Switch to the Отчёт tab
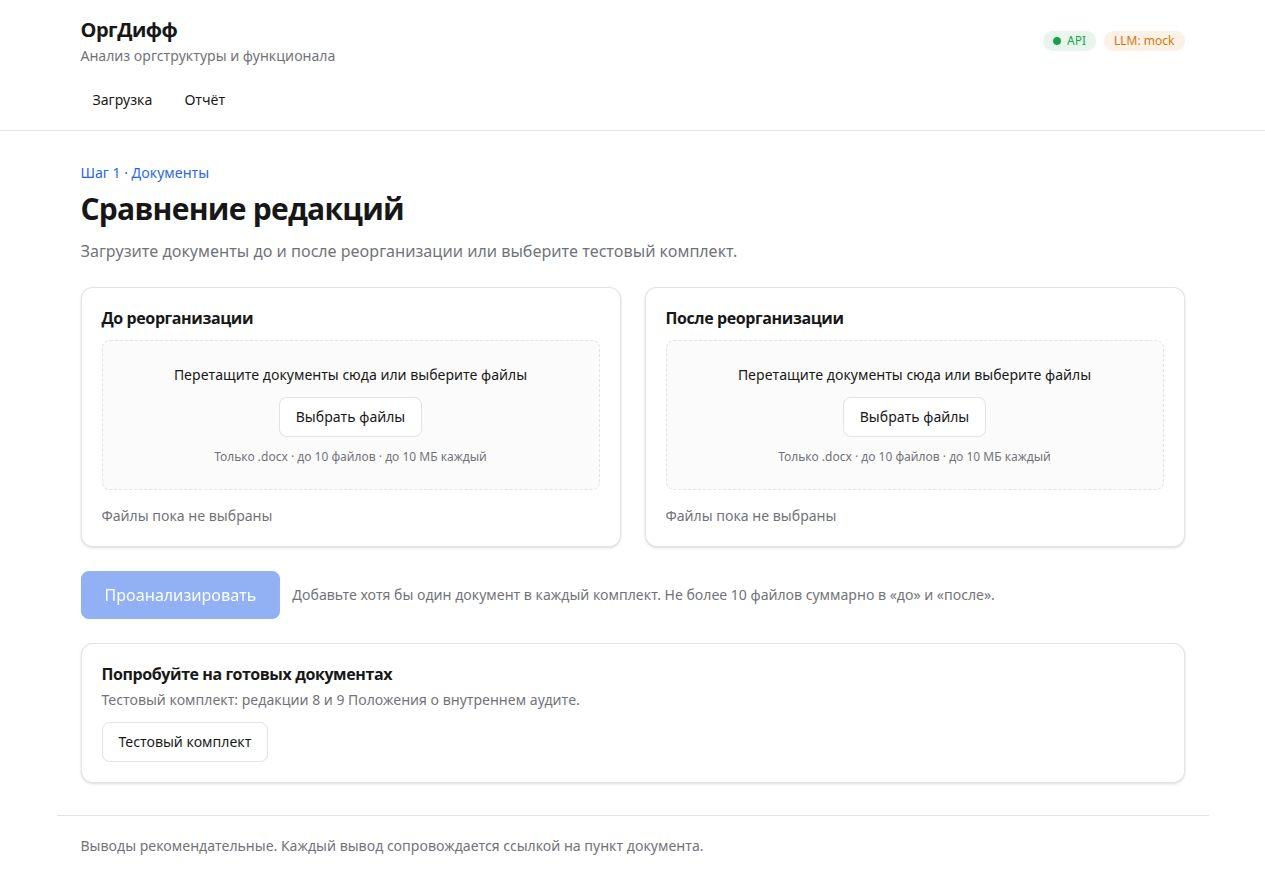 pyautogui.click(x=205, y=100)
